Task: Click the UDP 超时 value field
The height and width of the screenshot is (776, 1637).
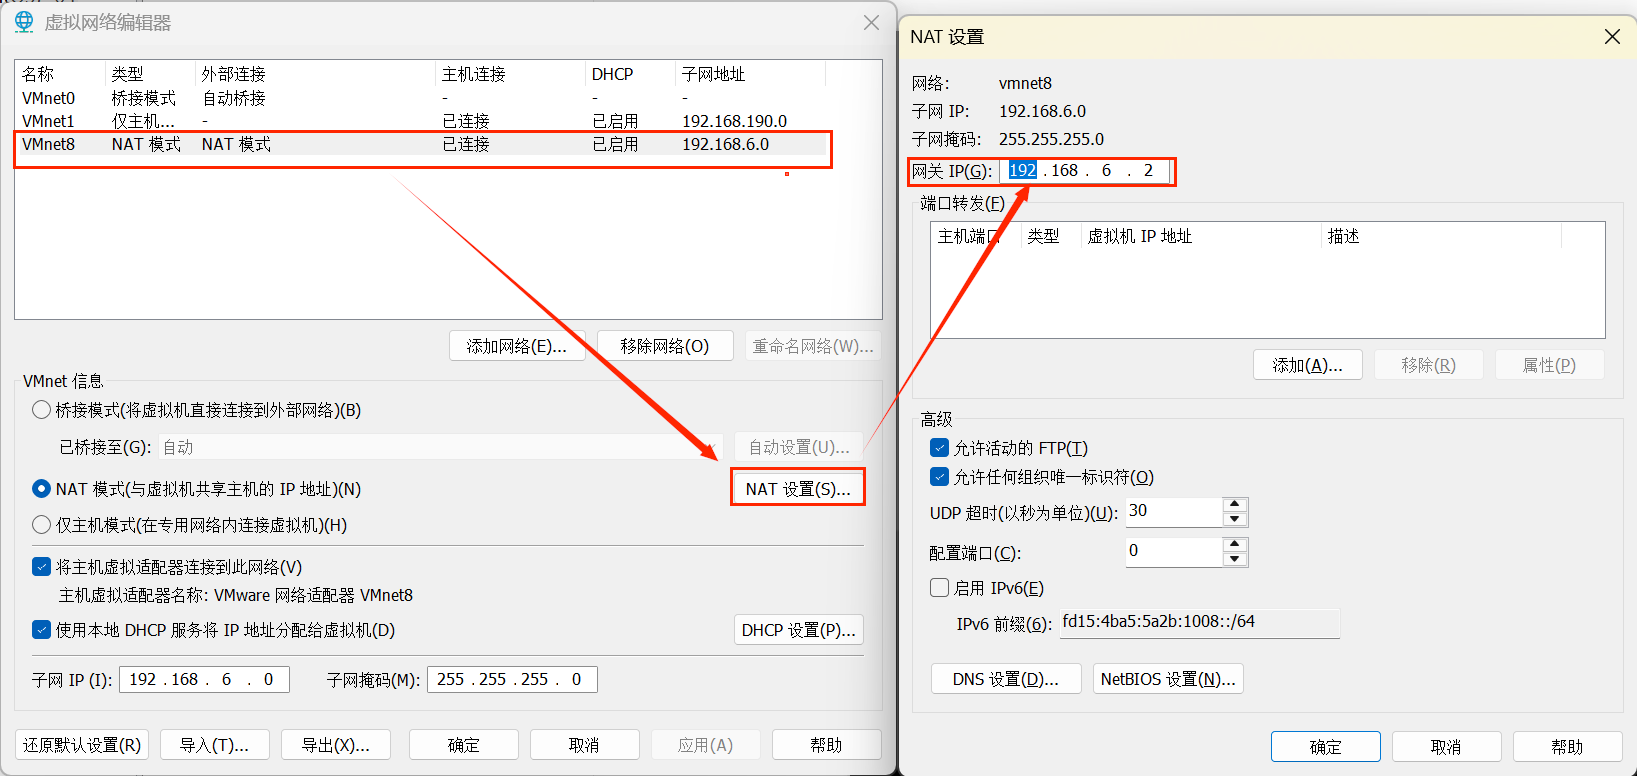Action: [x=1174, y=512]
